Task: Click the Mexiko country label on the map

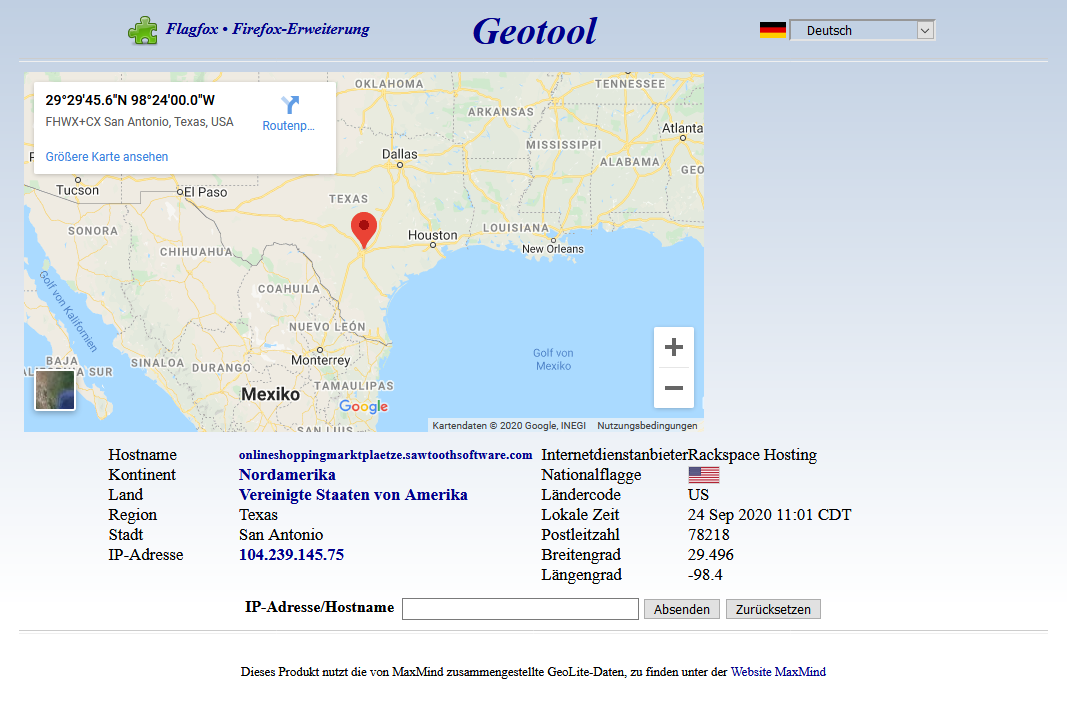Action: (270, 394)
